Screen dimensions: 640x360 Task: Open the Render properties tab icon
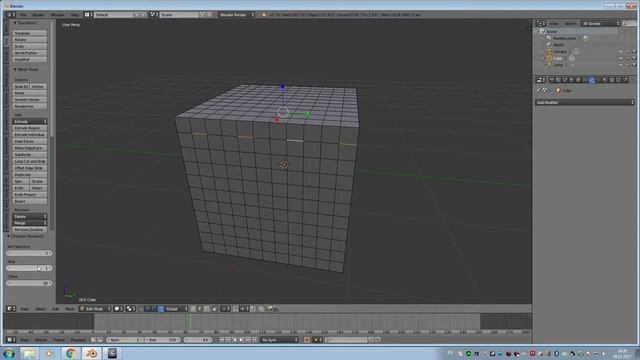click(551, 80)
